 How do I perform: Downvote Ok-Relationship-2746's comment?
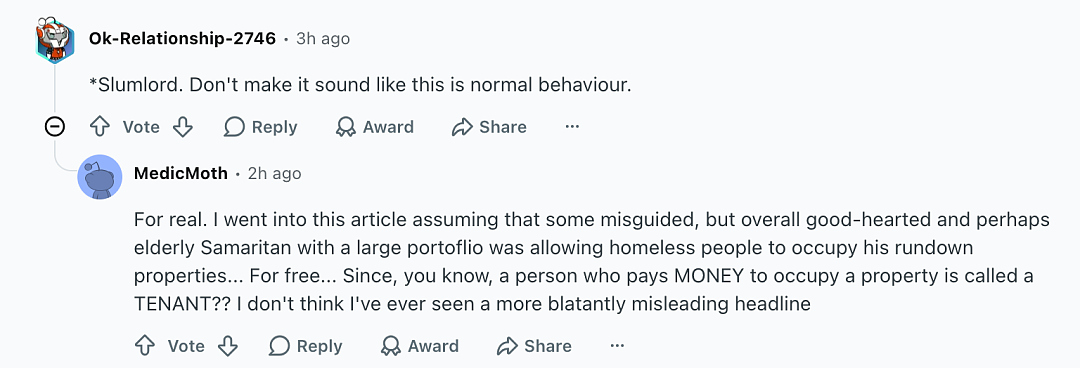coord(183,127)
